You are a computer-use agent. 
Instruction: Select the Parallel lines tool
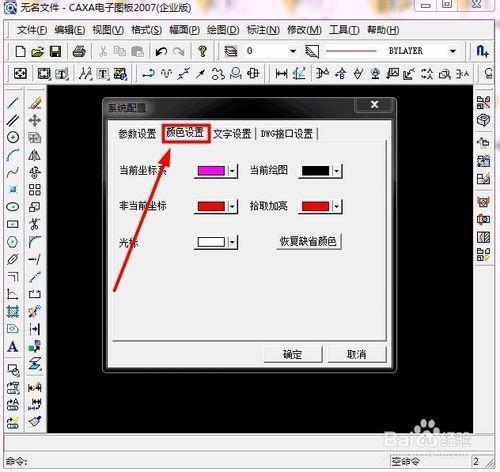pos(13,120)
